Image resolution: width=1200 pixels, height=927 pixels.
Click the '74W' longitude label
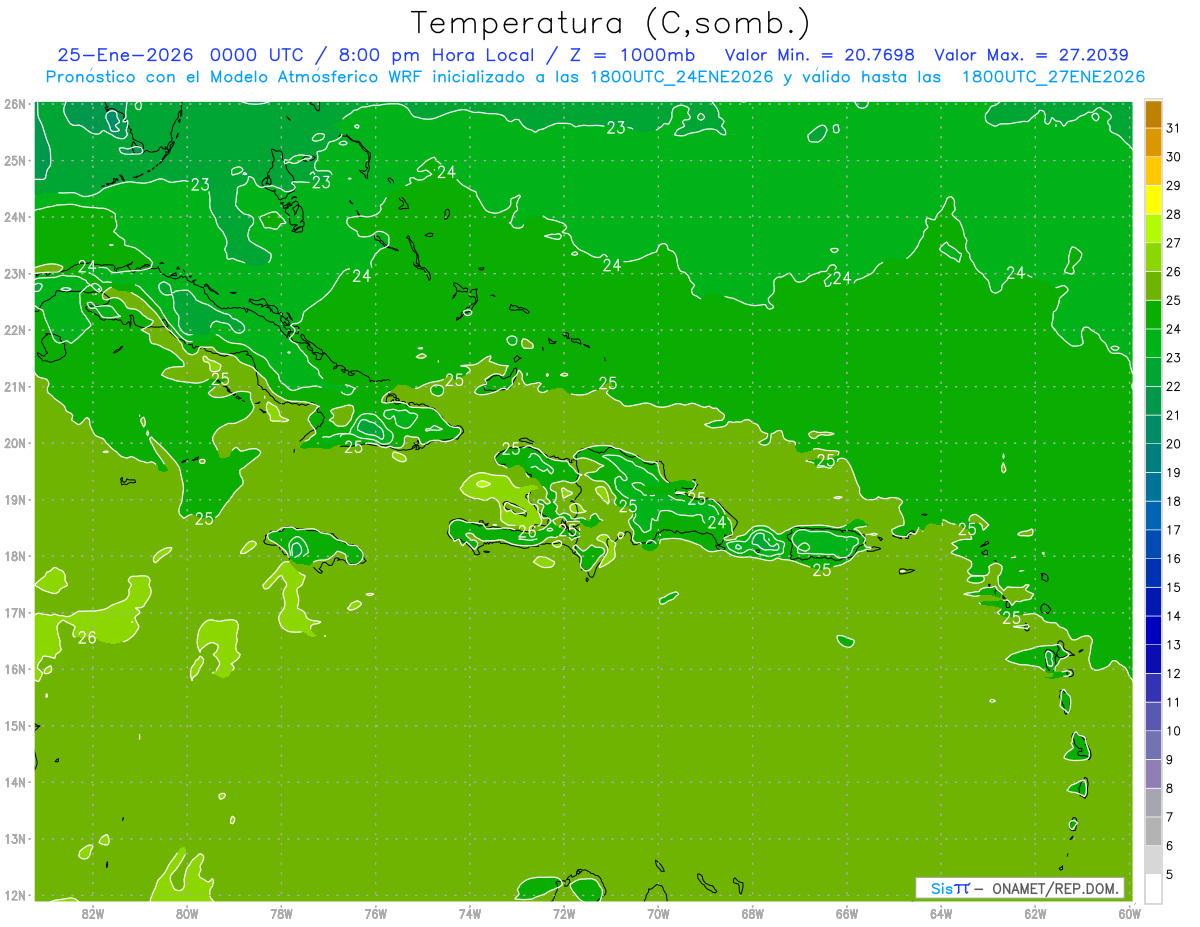click(469, 913)
